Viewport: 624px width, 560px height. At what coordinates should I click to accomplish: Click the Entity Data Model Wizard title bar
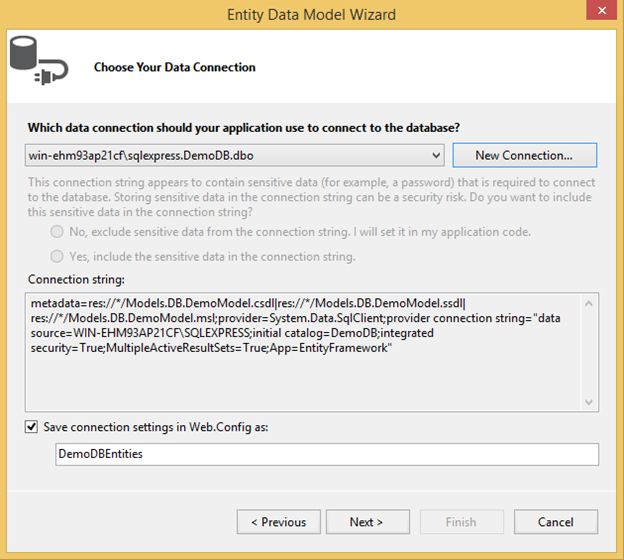tap(311, 14)
